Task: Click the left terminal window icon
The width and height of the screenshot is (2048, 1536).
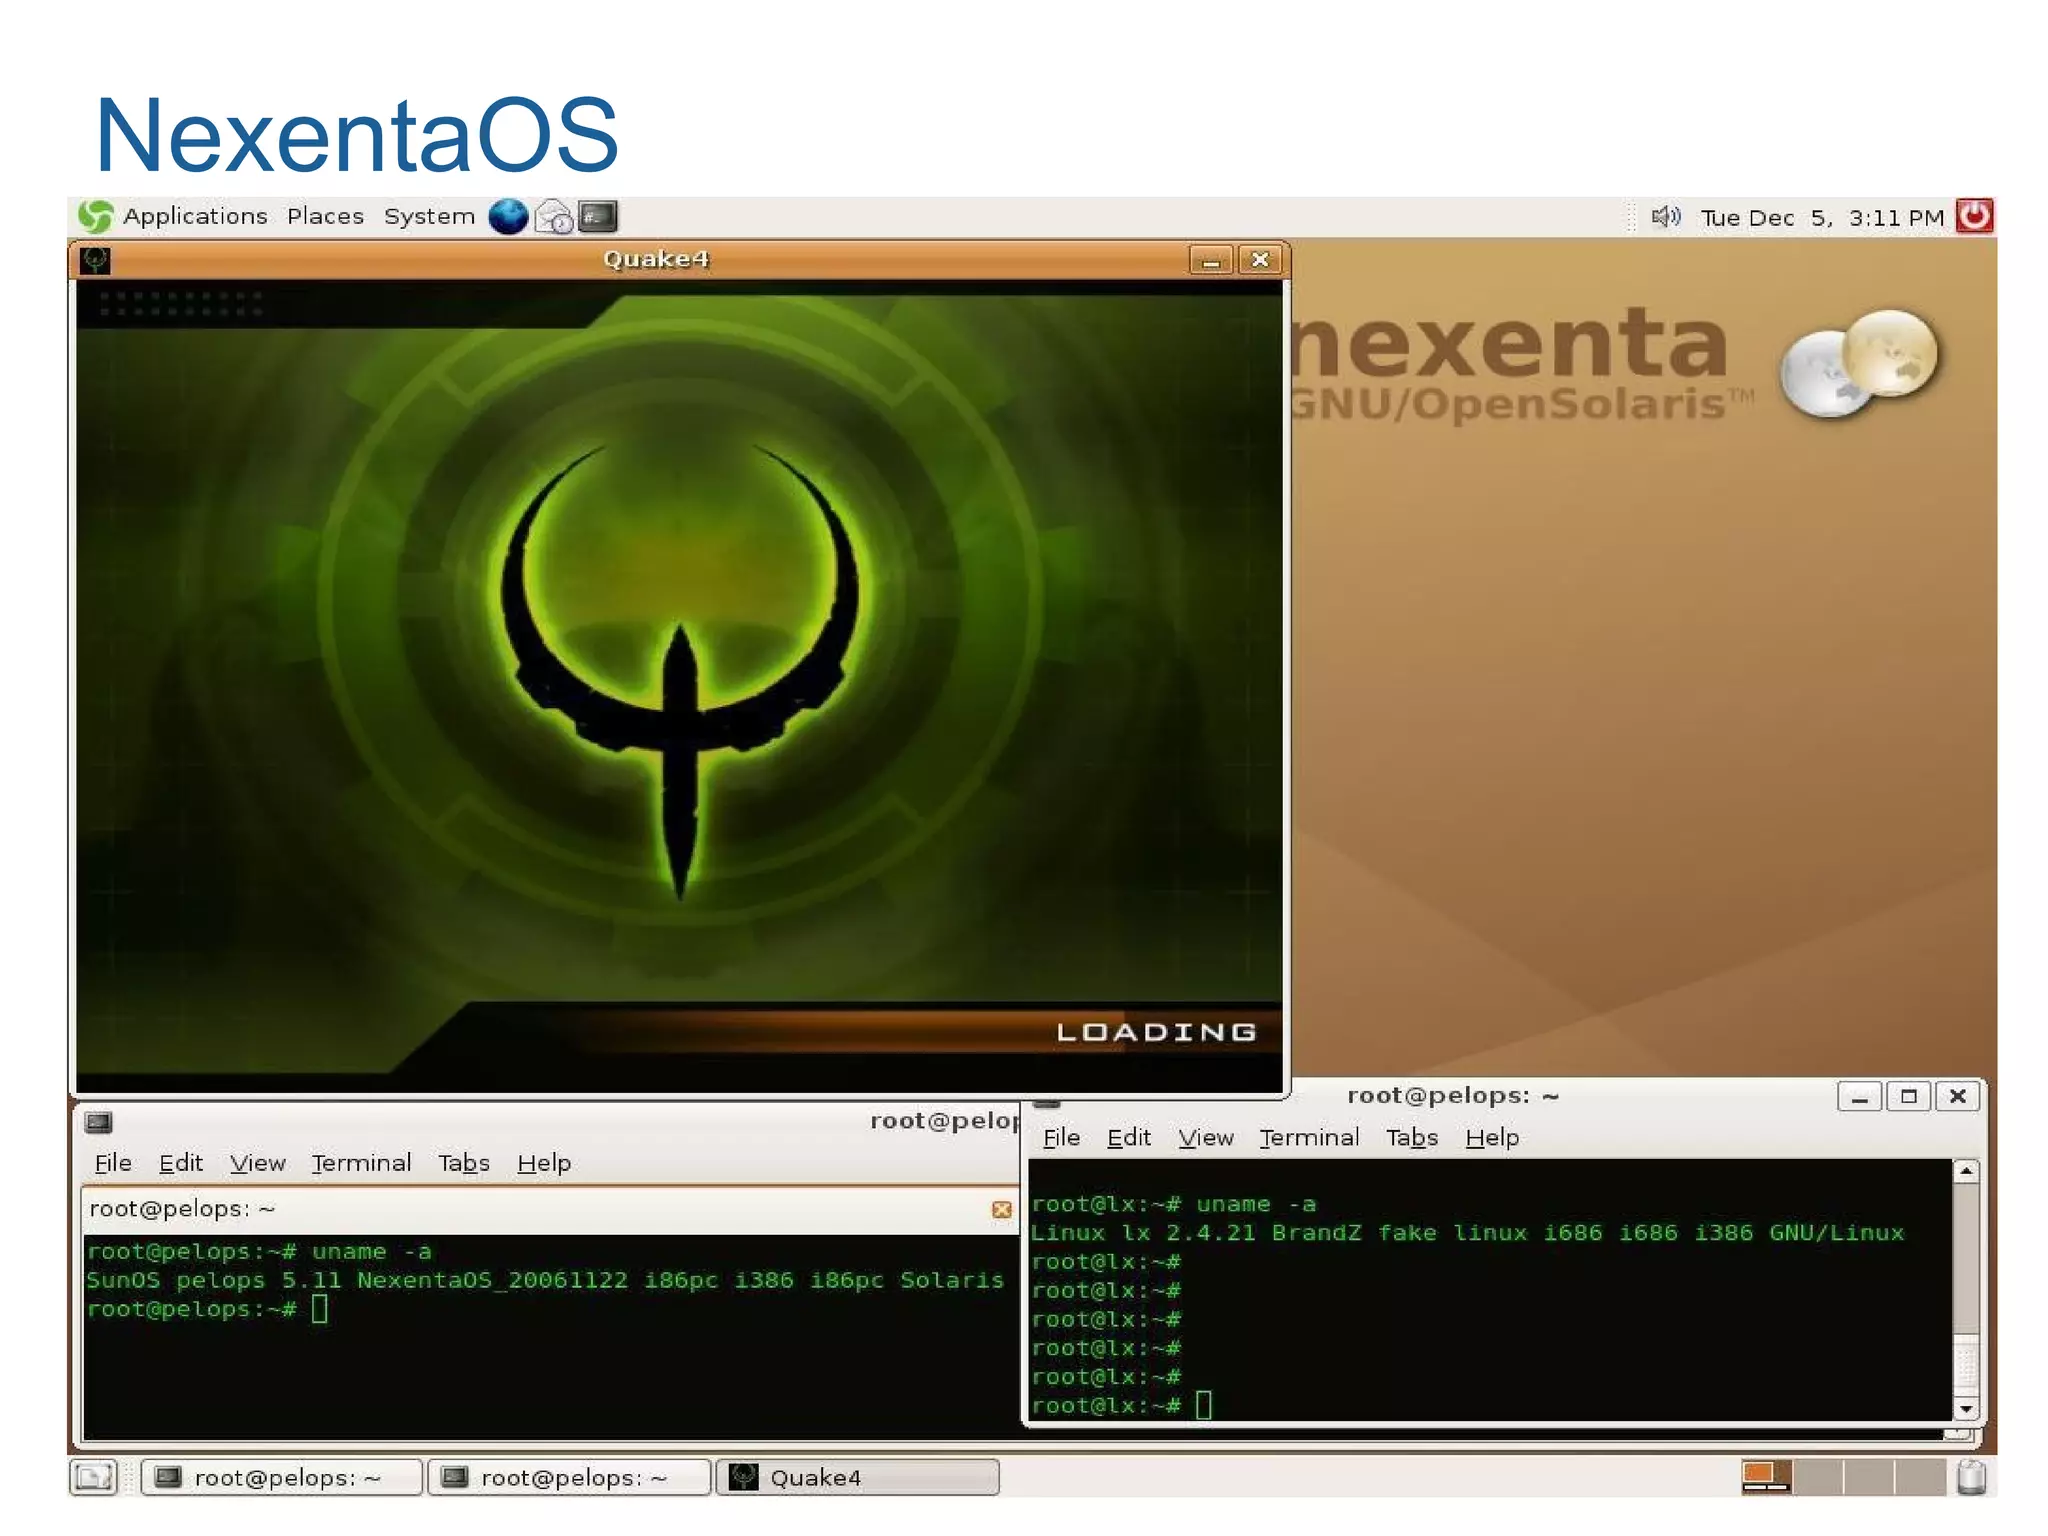Action: (x=98, y=1122)
